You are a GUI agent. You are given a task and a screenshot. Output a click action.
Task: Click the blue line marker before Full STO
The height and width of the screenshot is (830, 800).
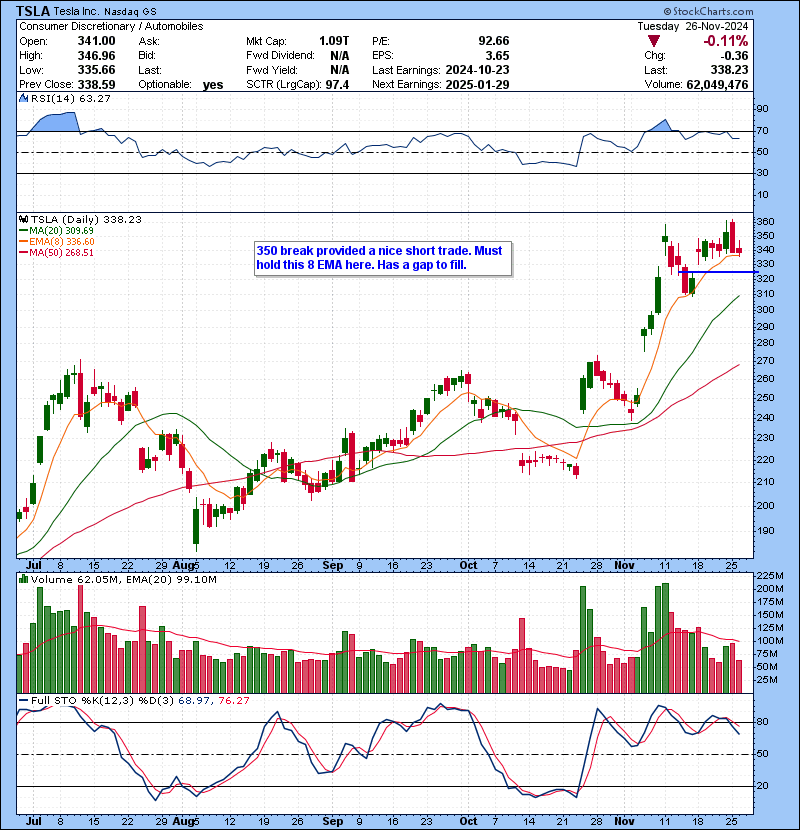point(23,700)
